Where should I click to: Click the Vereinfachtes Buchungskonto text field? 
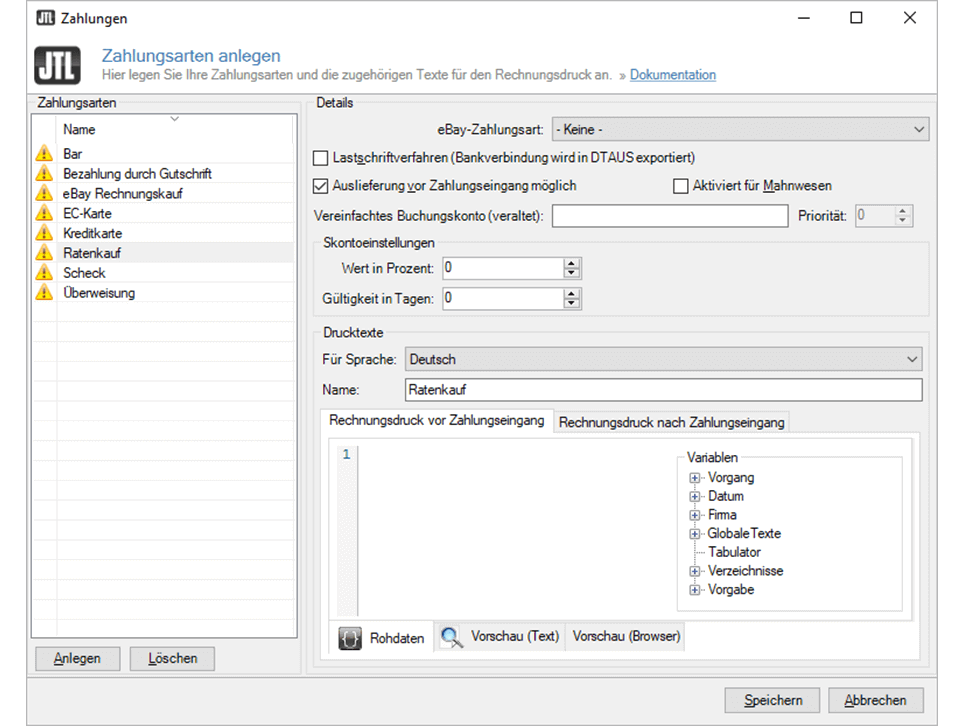tap(670, 215)
